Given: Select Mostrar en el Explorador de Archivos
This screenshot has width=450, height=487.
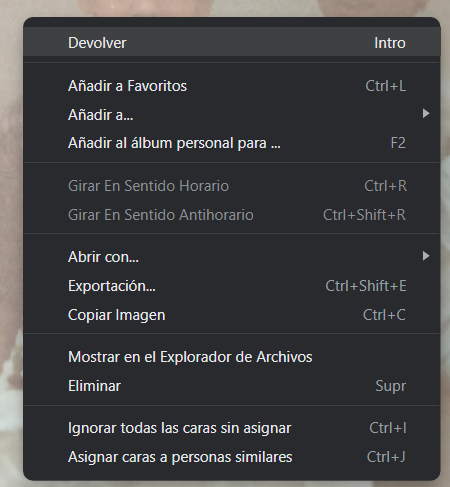Looking at the screenshot, I should tap(232, 357).
